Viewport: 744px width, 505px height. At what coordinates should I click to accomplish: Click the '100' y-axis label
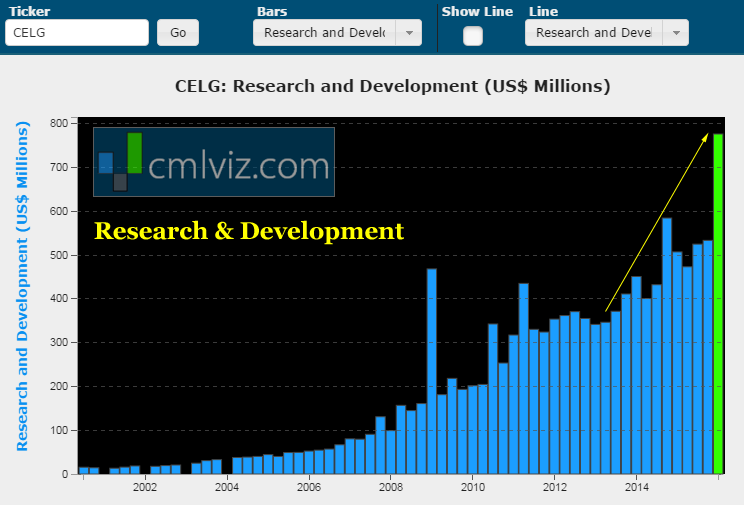59,430
